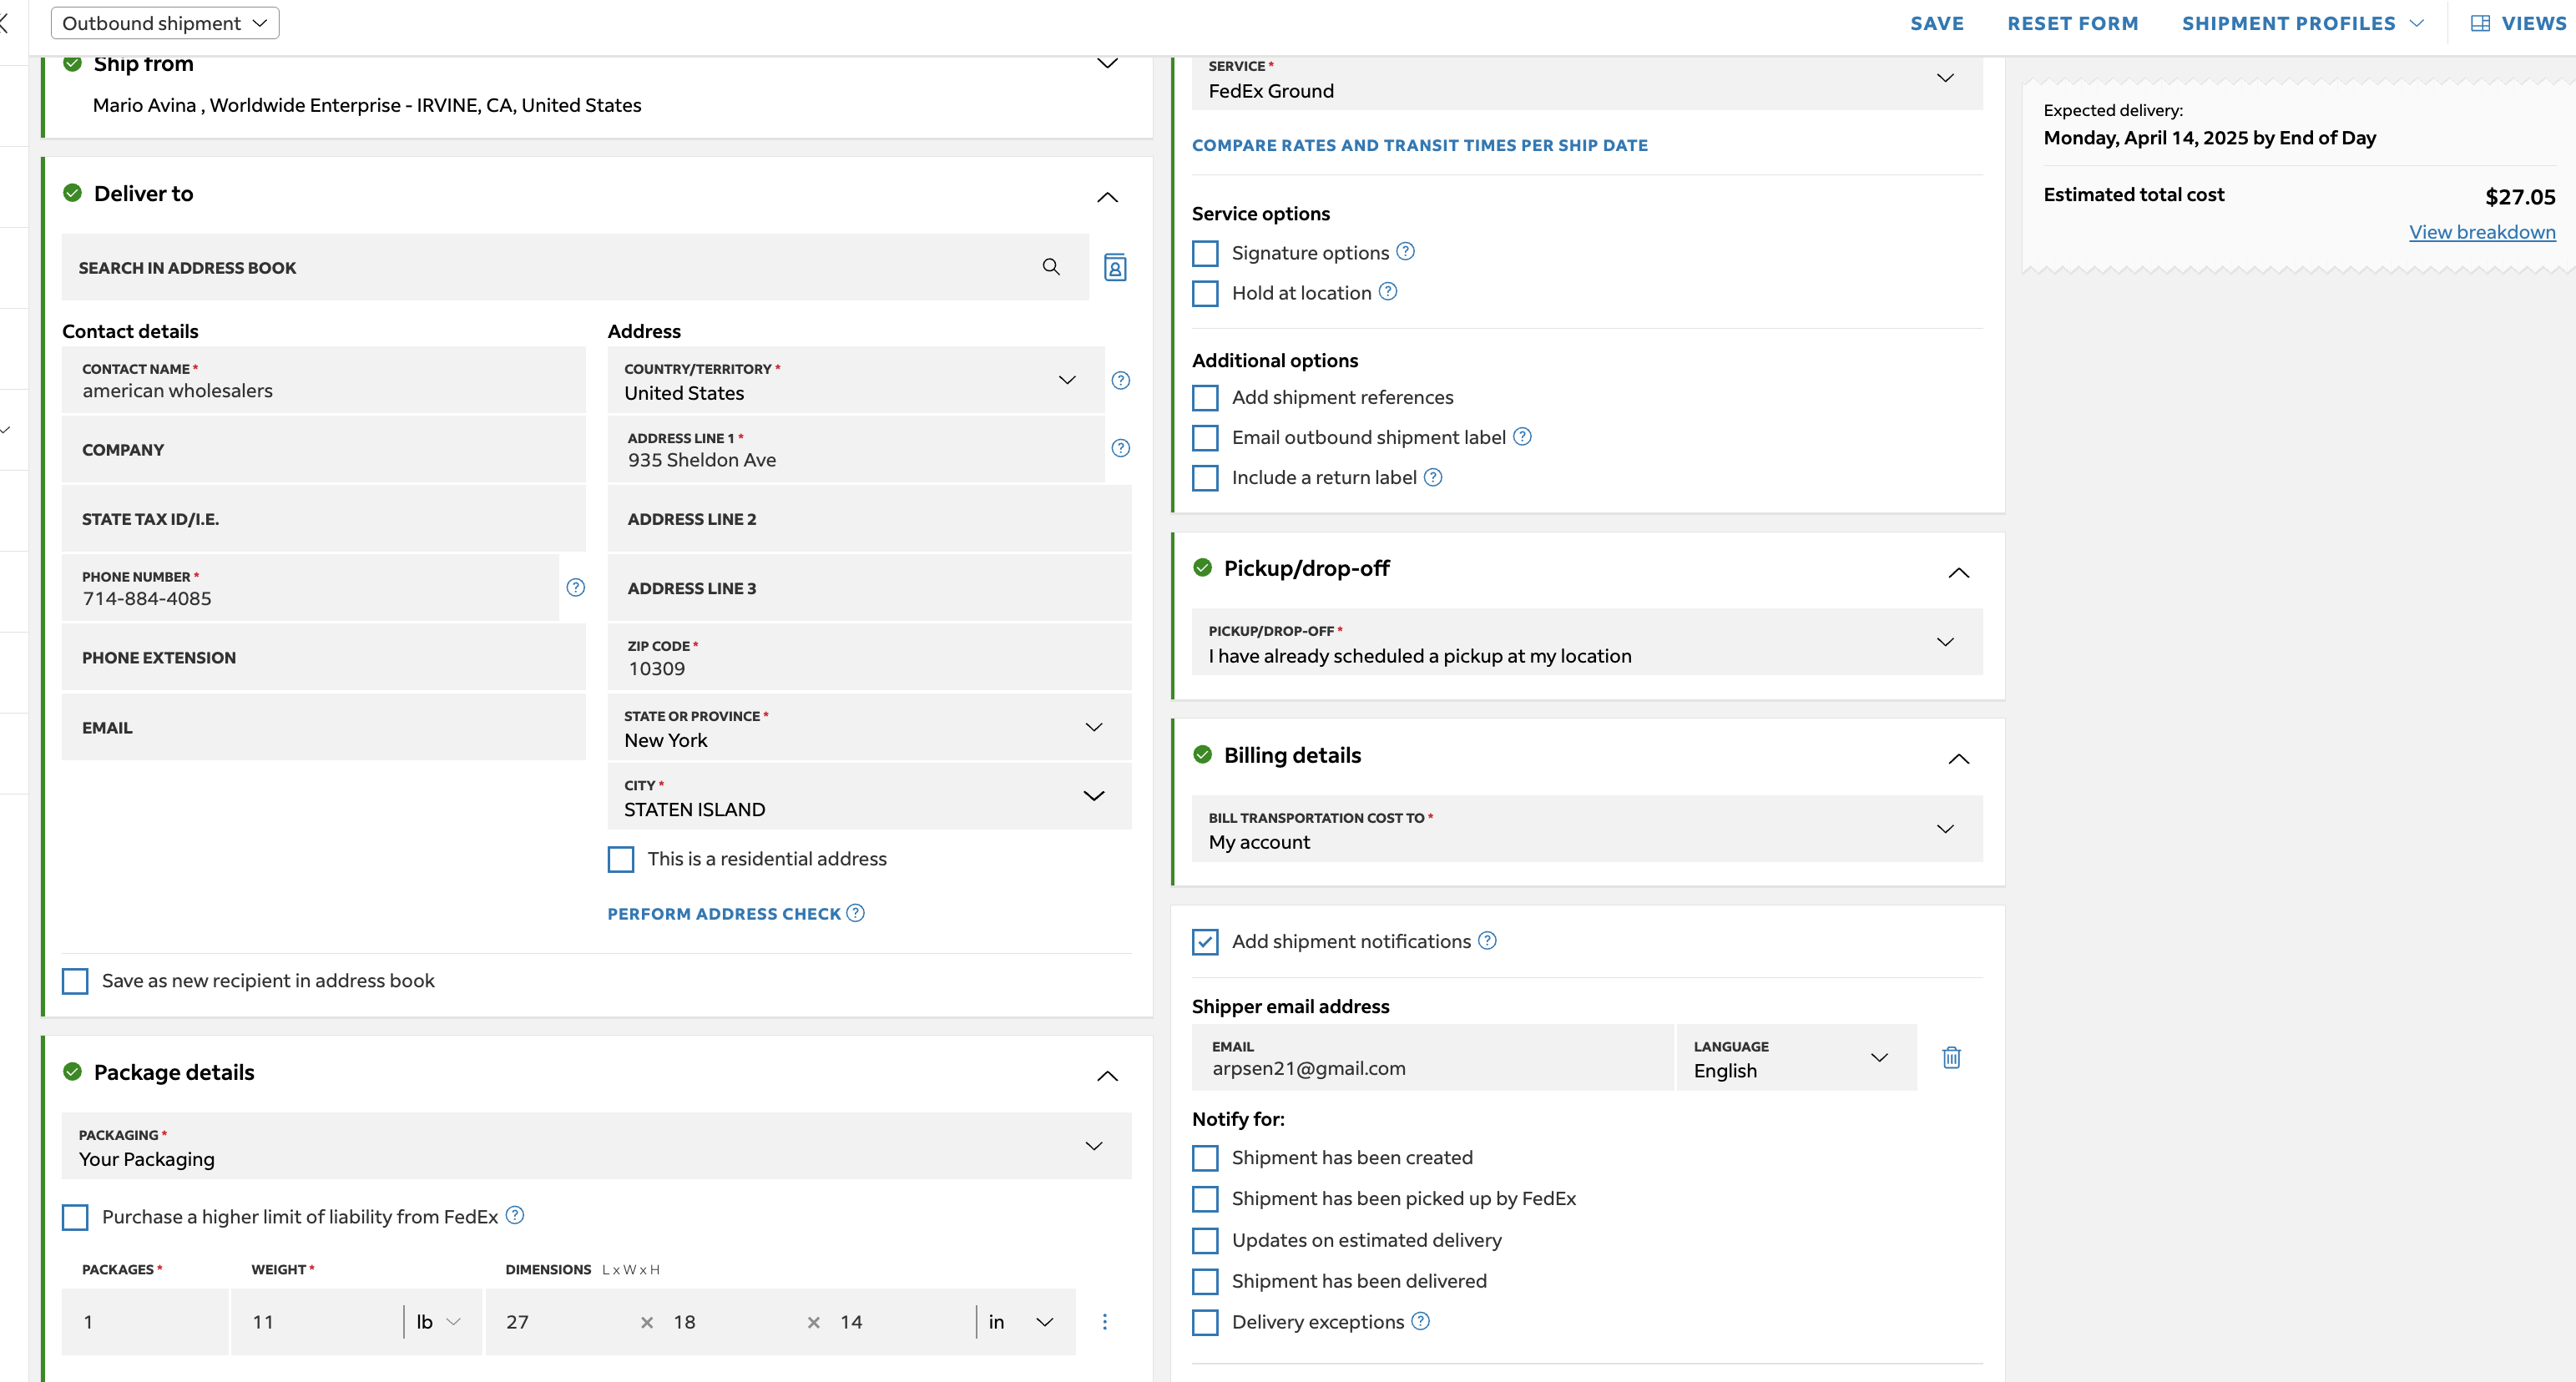The height and width of the screenshot is (1382, 2576).
Task: Enable Email outbound shipment label
Action: (1206, 438)
